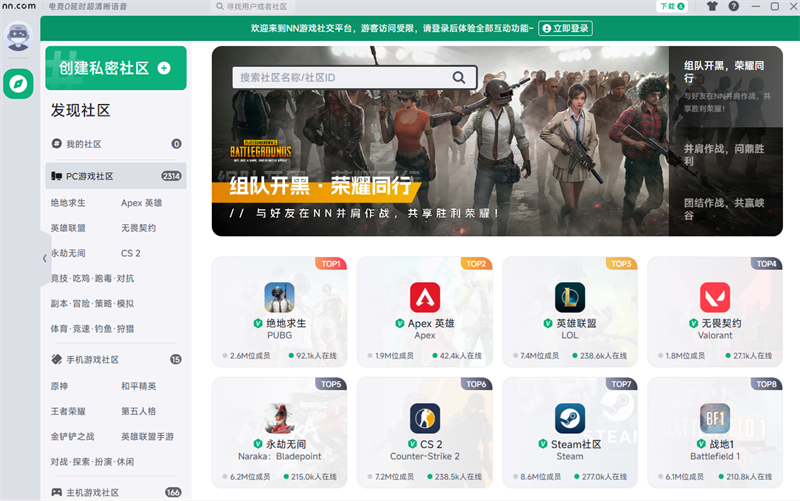Click the 2314 count badge
Image resolution: width=800 pixels, height=501 pixels.
(171, 176)
